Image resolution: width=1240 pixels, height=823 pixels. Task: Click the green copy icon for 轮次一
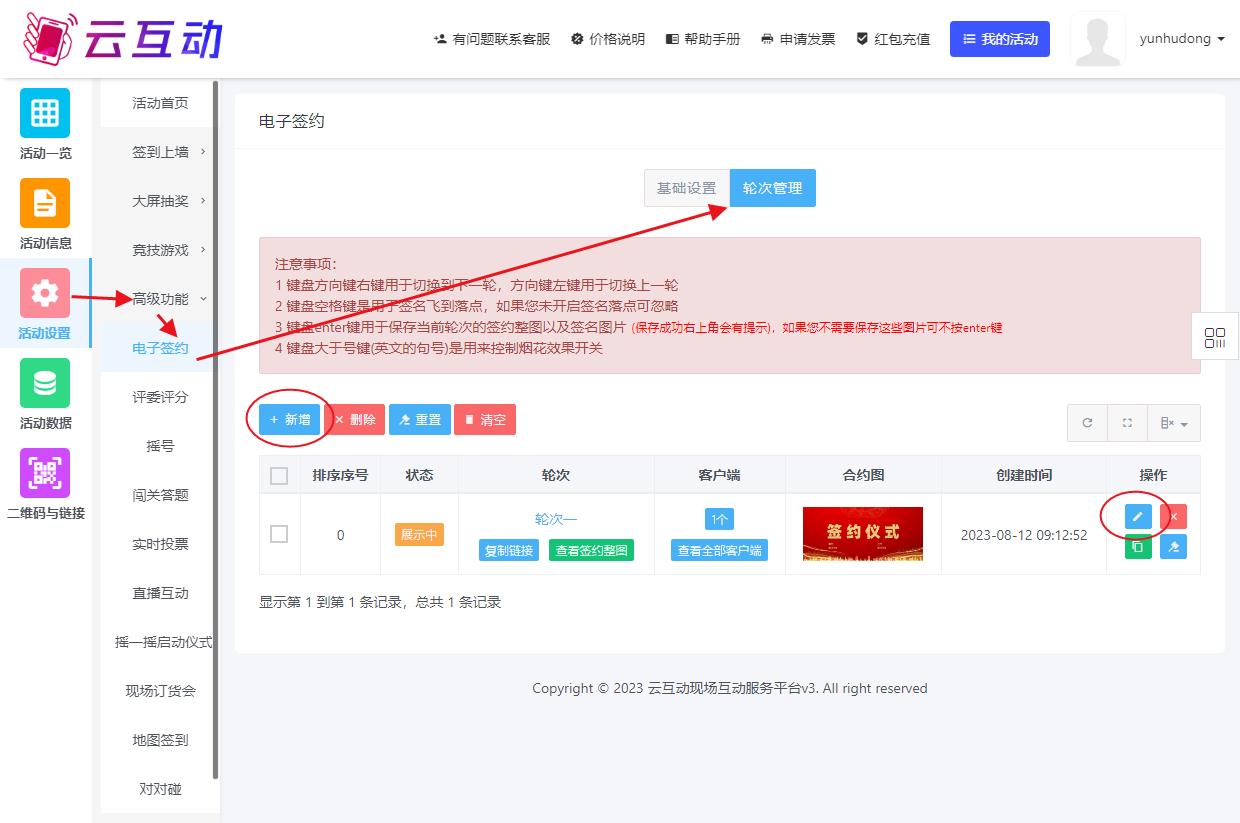pos(1138,546)
